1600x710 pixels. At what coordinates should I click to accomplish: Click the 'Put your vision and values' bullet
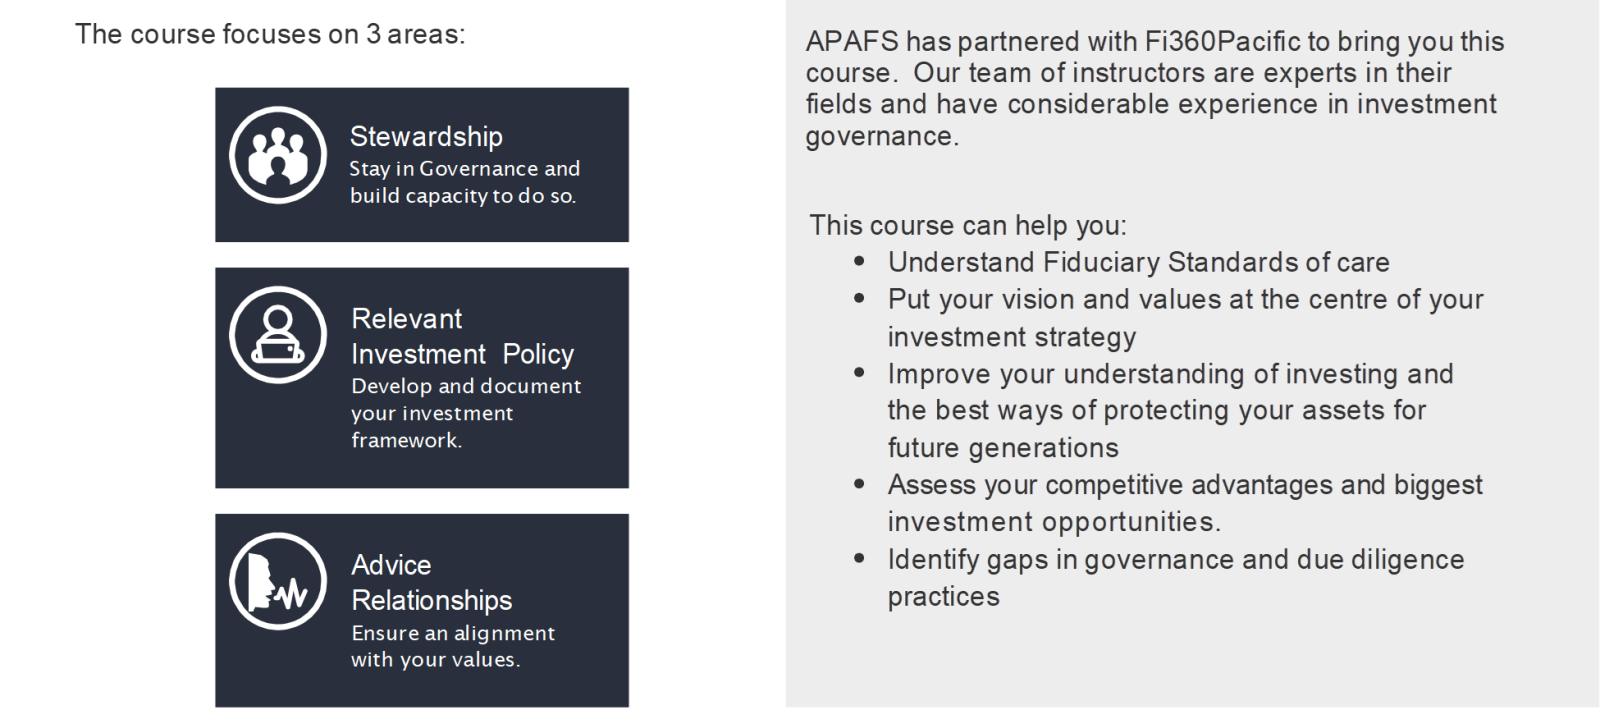1185,318
